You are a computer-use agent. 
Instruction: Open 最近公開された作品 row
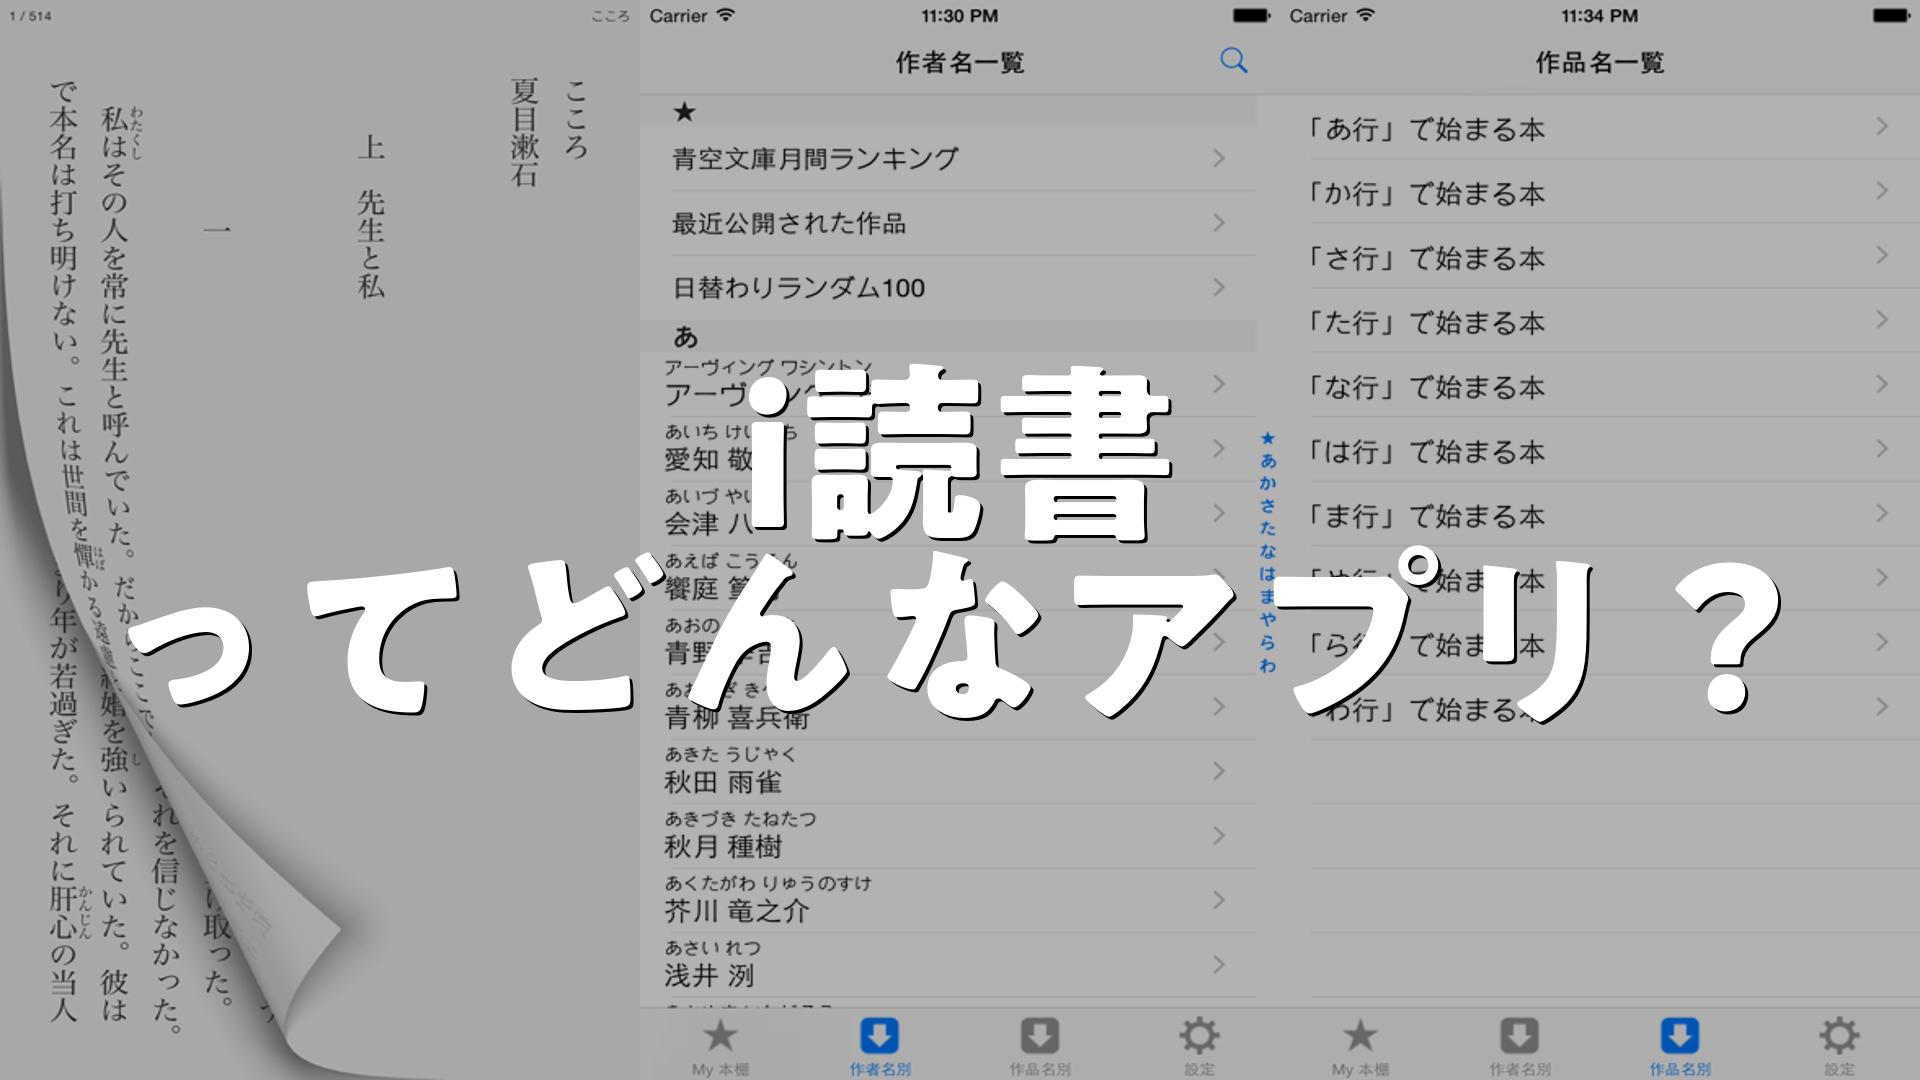point(948,223)
